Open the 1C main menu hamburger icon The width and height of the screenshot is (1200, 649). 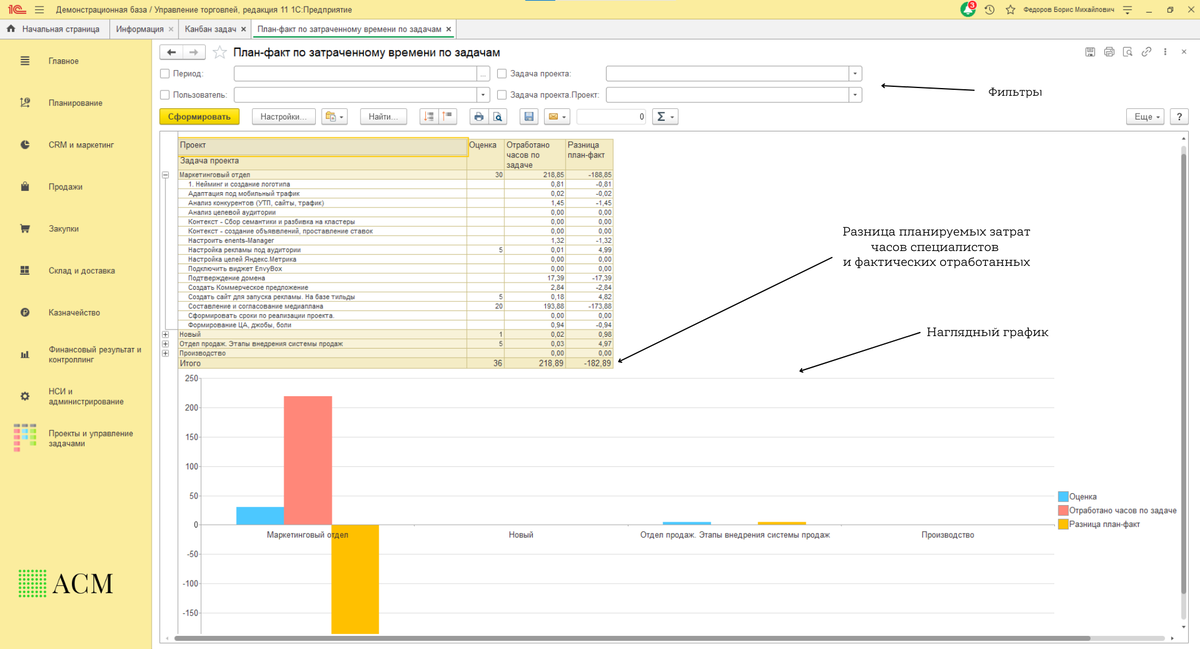[39, 9]
